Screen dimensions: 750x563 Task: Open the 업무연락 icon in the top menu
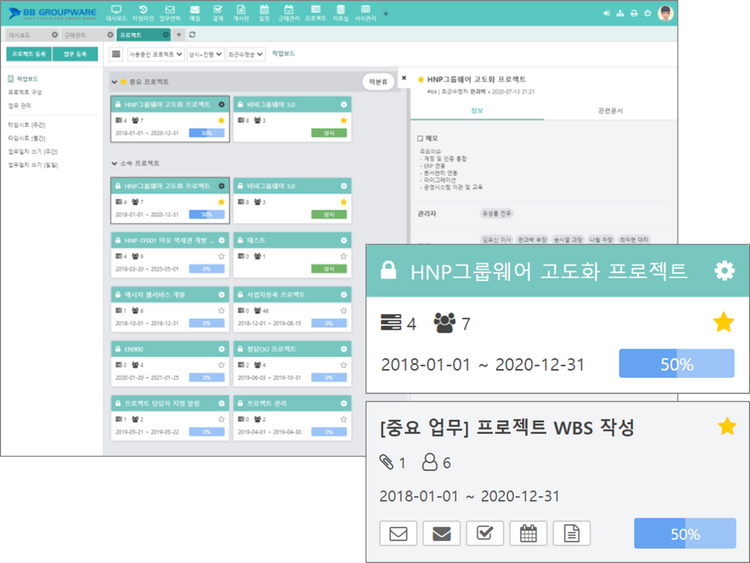point(170,13)
